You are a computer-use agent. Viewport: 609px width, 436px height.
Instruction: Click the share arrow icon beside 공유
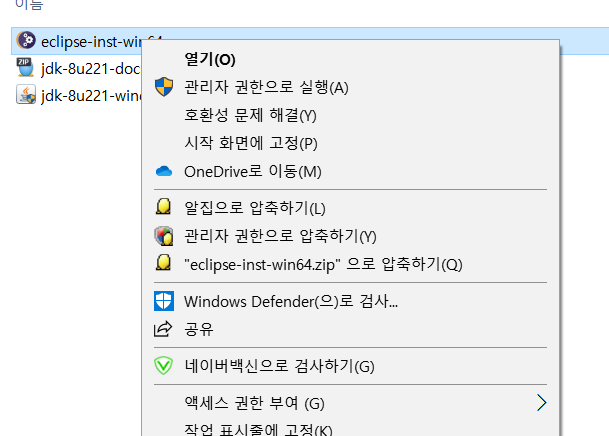click(163, 329)
